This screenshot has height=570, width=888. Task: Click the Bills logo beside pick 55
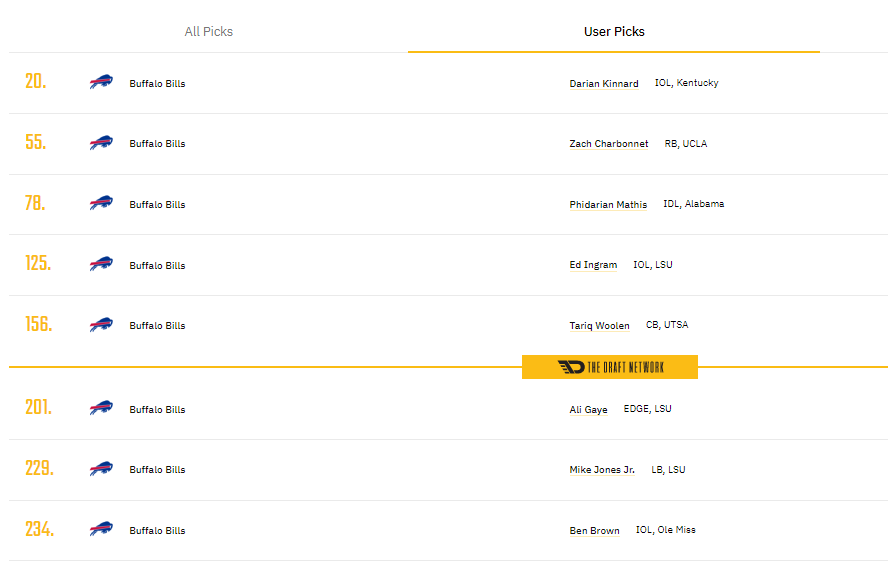point(101,143)
